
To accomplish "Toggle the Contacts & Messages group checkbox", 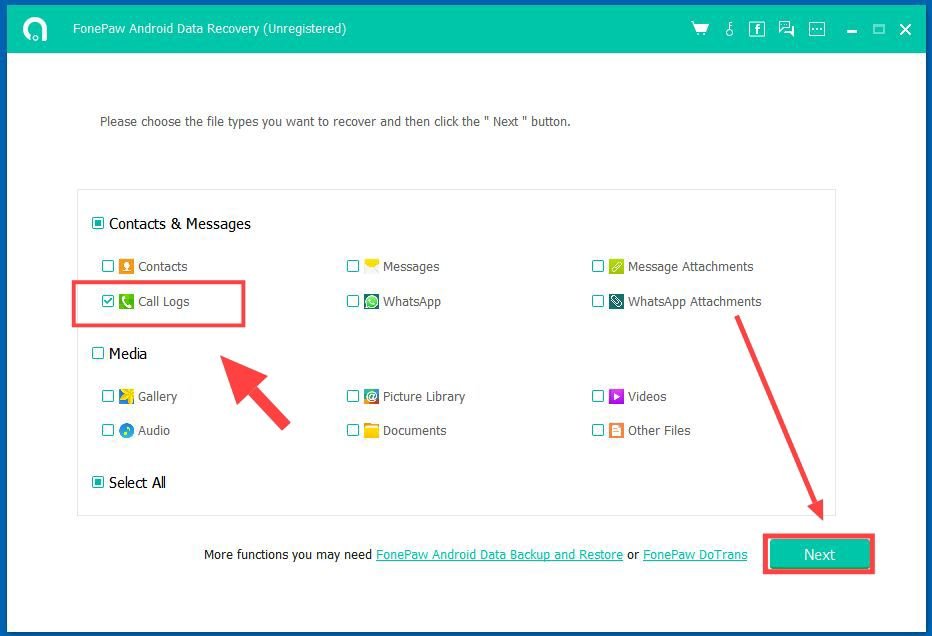I will tap(98, 223).
